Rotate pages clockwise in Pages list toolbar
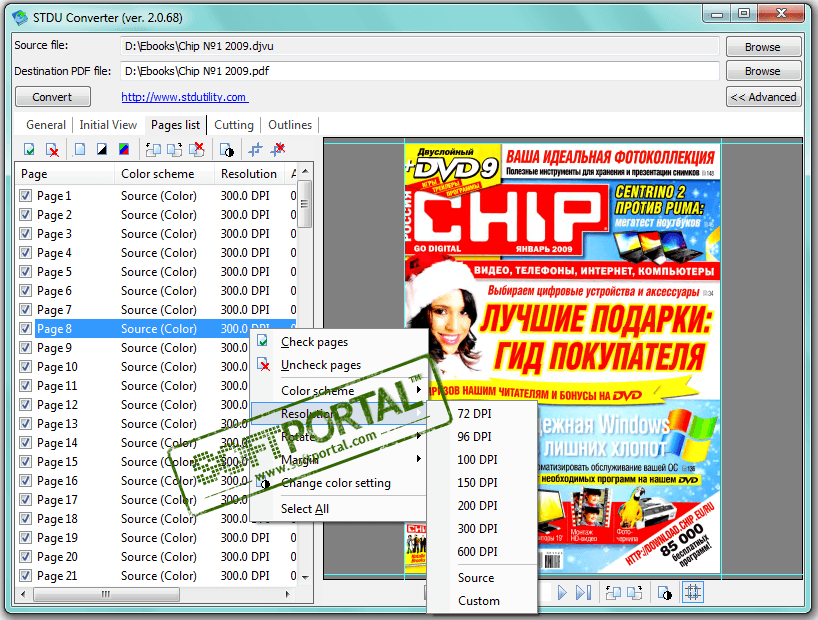The height and width of the screenshot is (620, 818). pyautogui.click(x=174, y=150)
